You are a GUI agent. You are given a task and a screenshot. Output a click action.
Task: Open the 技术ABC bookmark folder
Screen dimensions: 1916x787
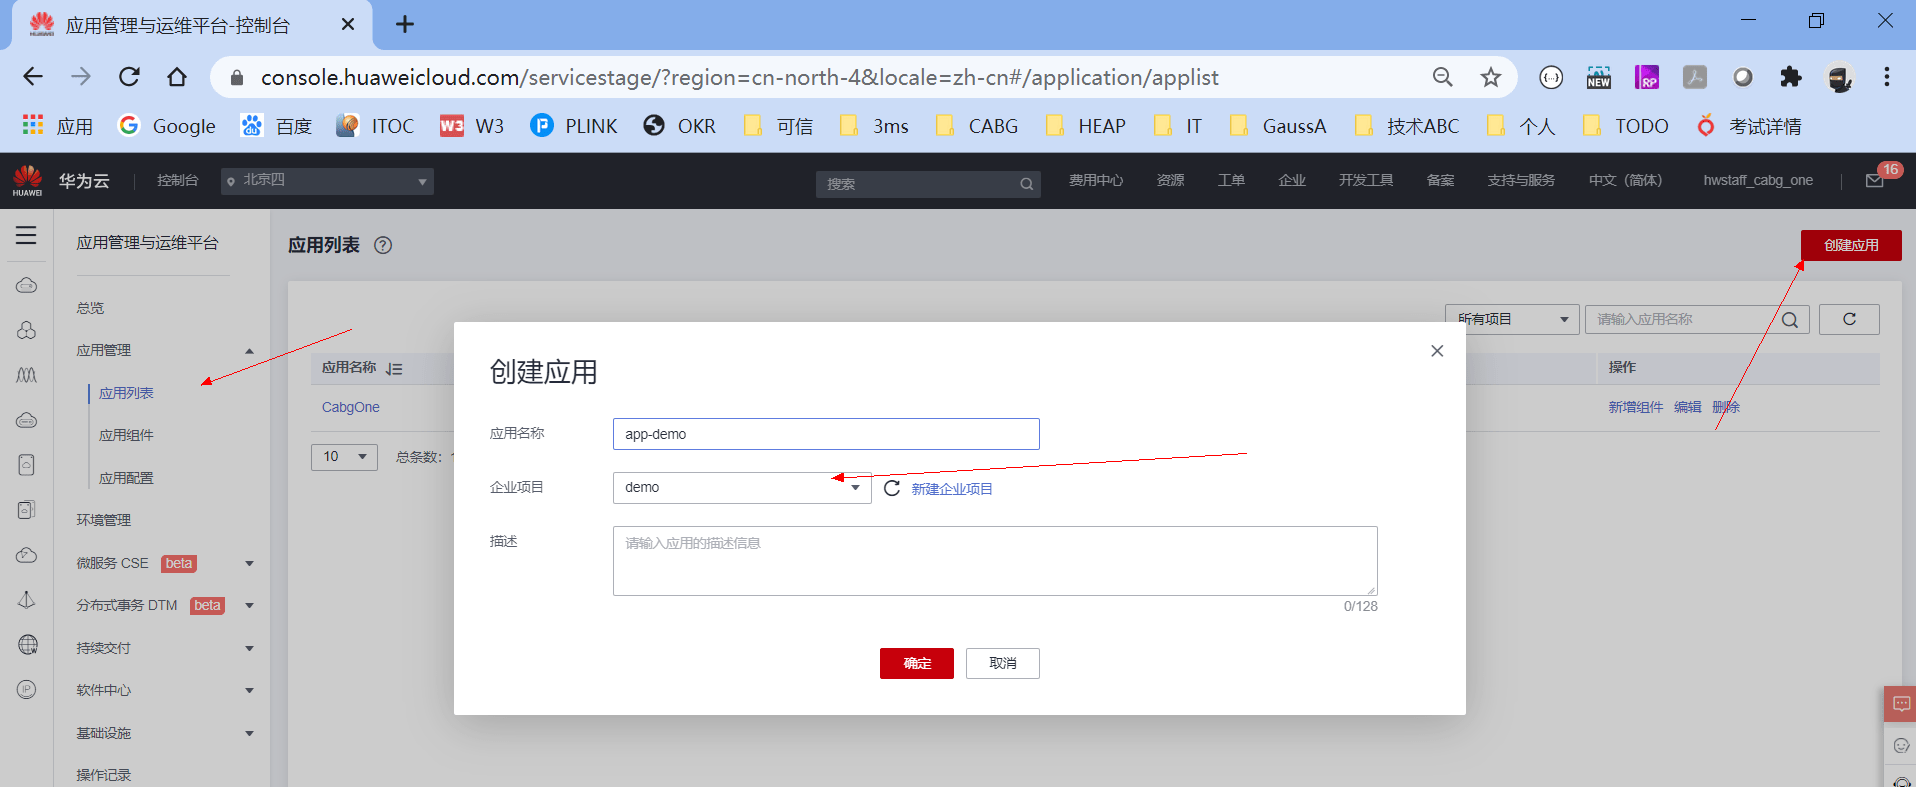(1407, 126)
